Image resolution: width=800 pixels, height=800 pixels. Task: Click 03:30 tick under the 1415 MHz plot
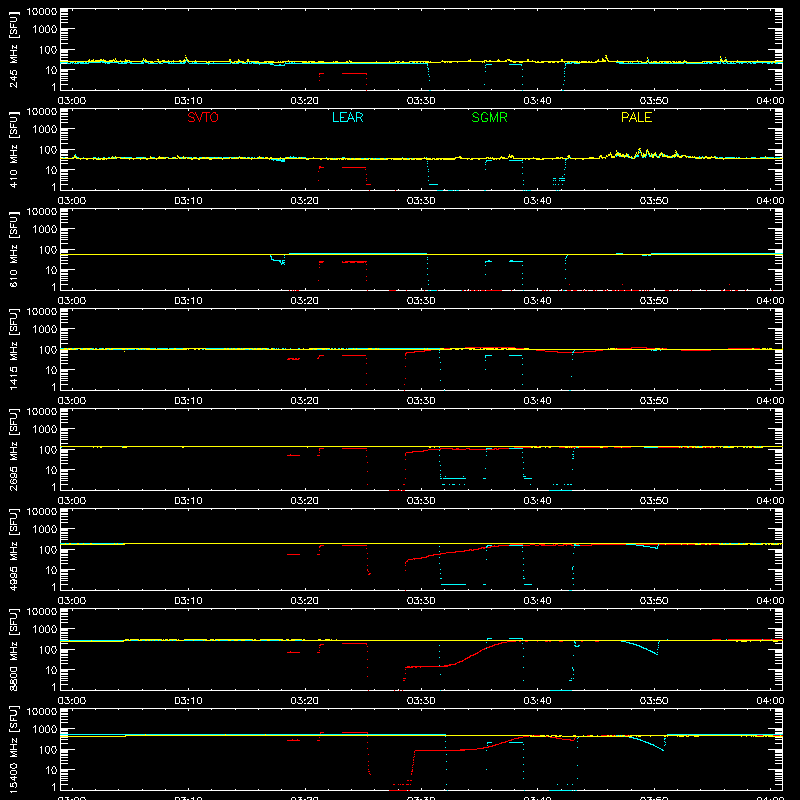click(x=421, y=401)
